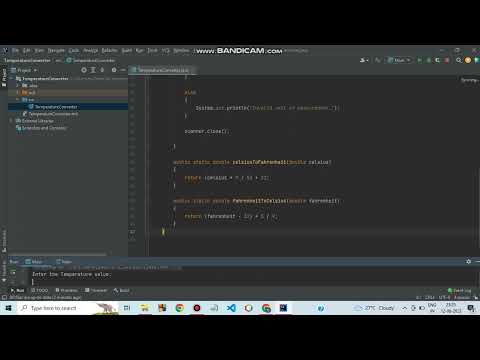Click the Debug bug icon in toolbar
Screen dimensions: 480x360
(428, 60)
